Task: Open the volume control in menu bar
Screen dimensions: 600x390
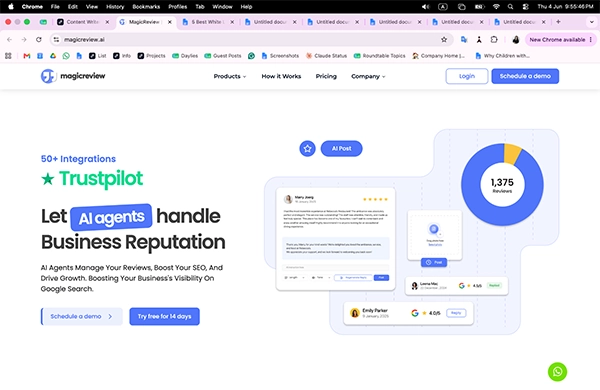Action: [x=425, y=7]
